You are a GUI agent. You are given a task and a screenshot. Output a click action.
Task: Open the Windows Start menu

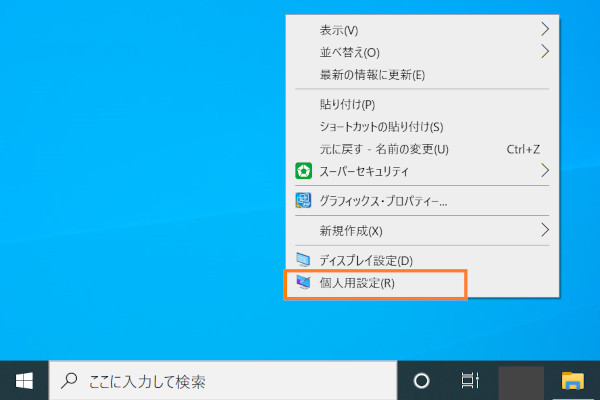pos(24,381)
